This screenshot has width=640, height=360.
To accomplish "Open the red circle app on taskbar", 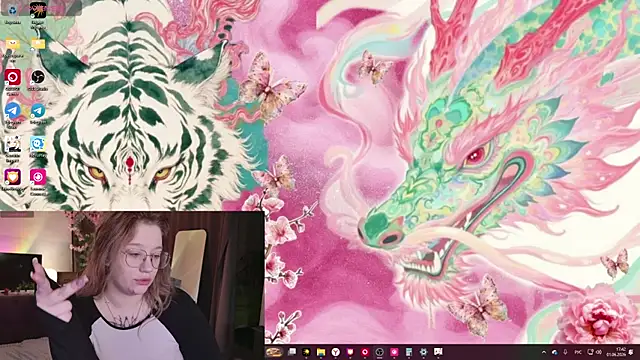I will coord(365,352).
